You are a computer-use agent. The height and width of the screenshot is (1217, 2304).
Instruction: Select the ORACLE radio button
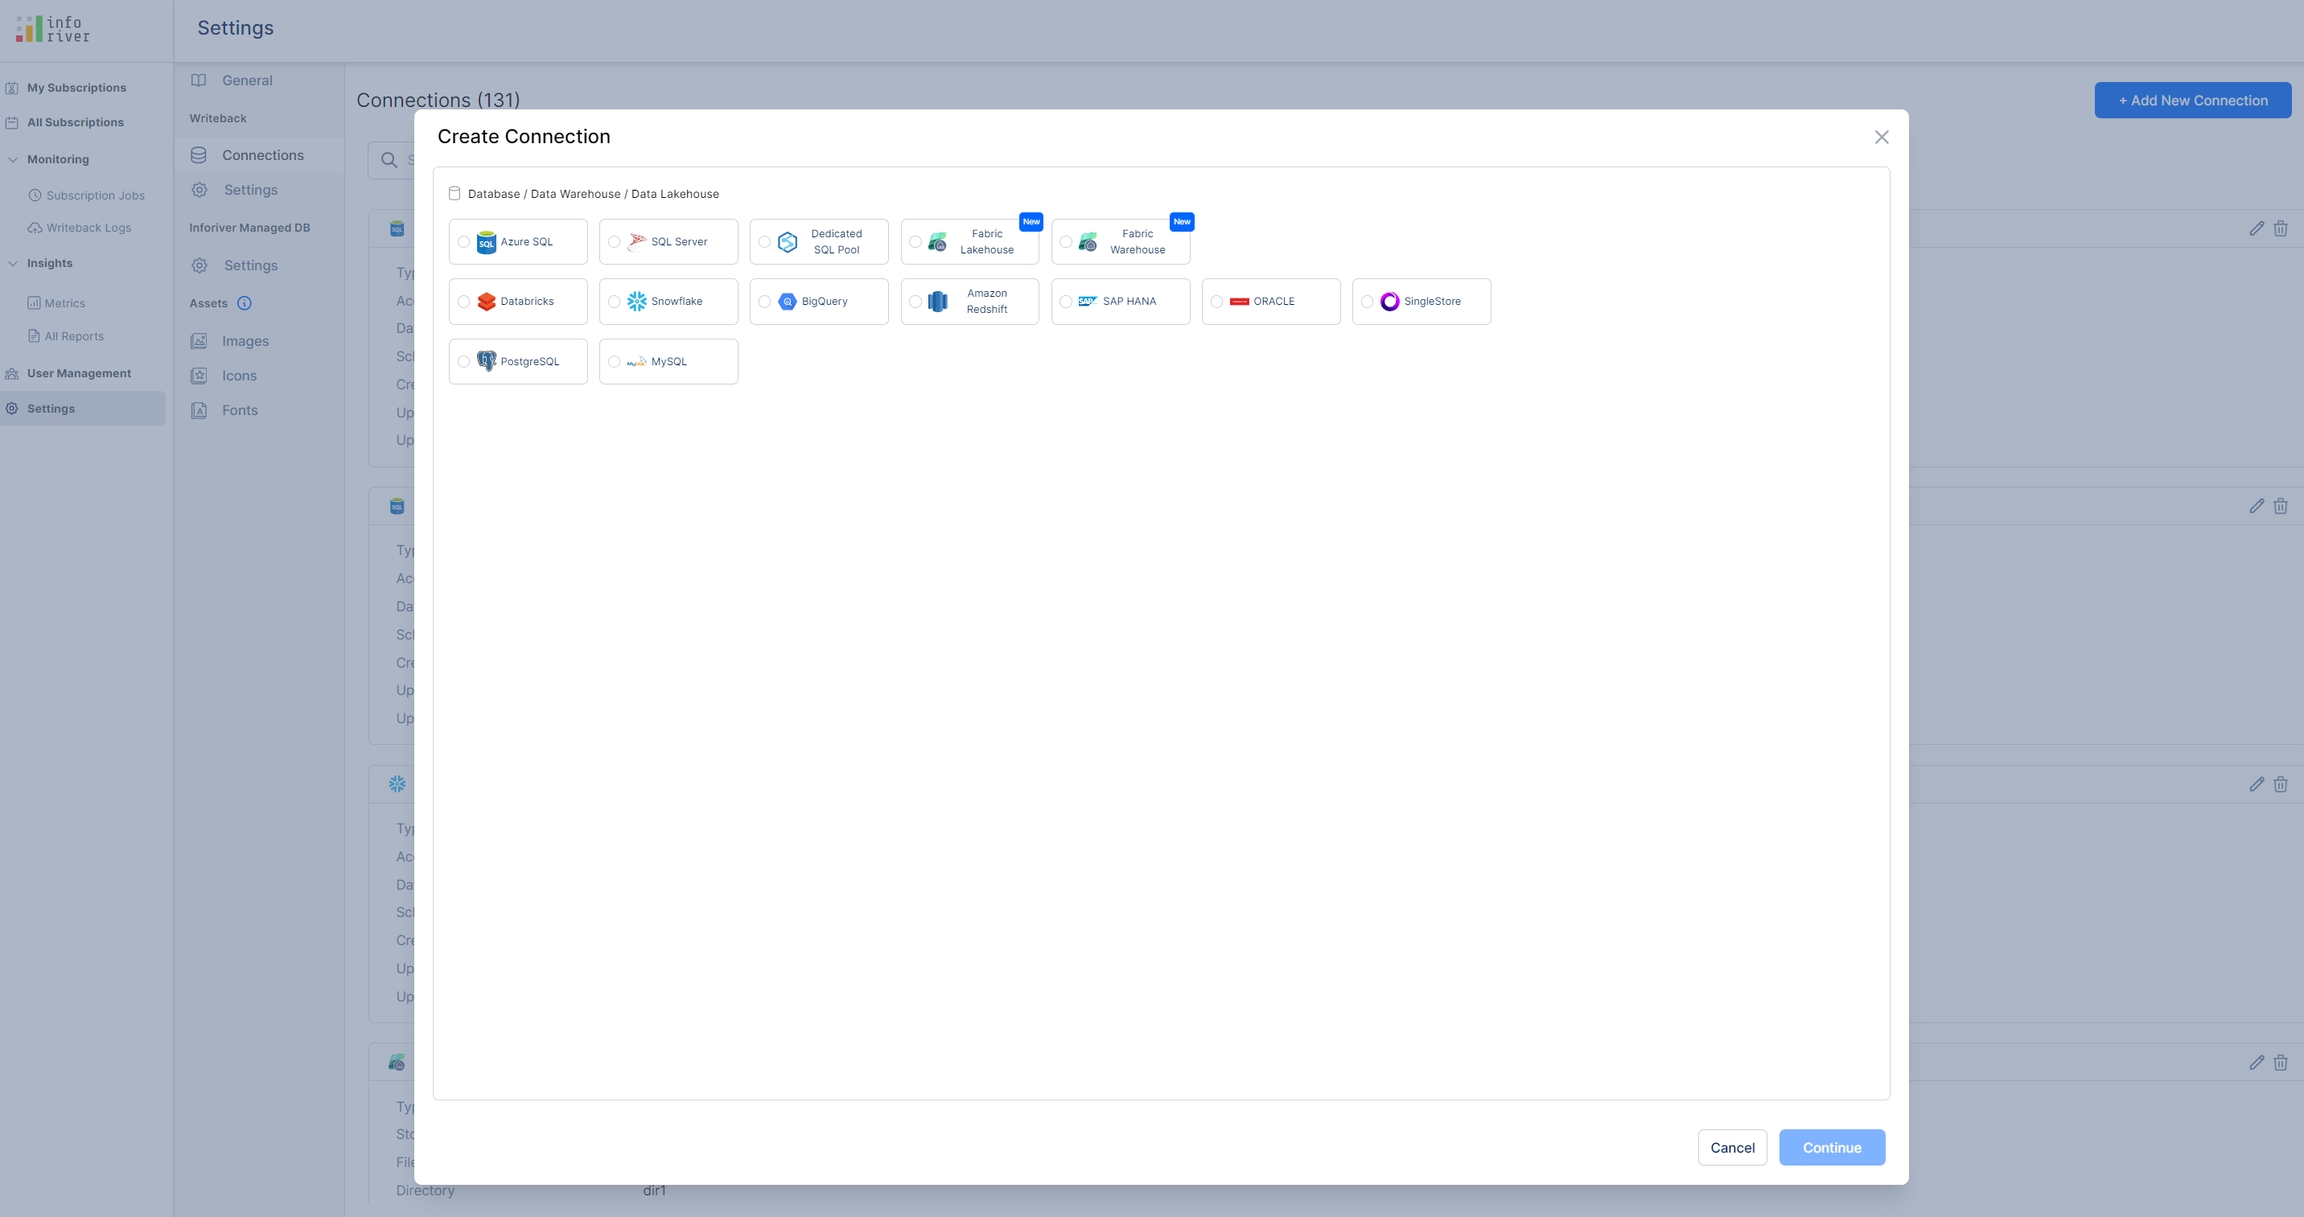pyautogui.click(x=1216, y=301)
